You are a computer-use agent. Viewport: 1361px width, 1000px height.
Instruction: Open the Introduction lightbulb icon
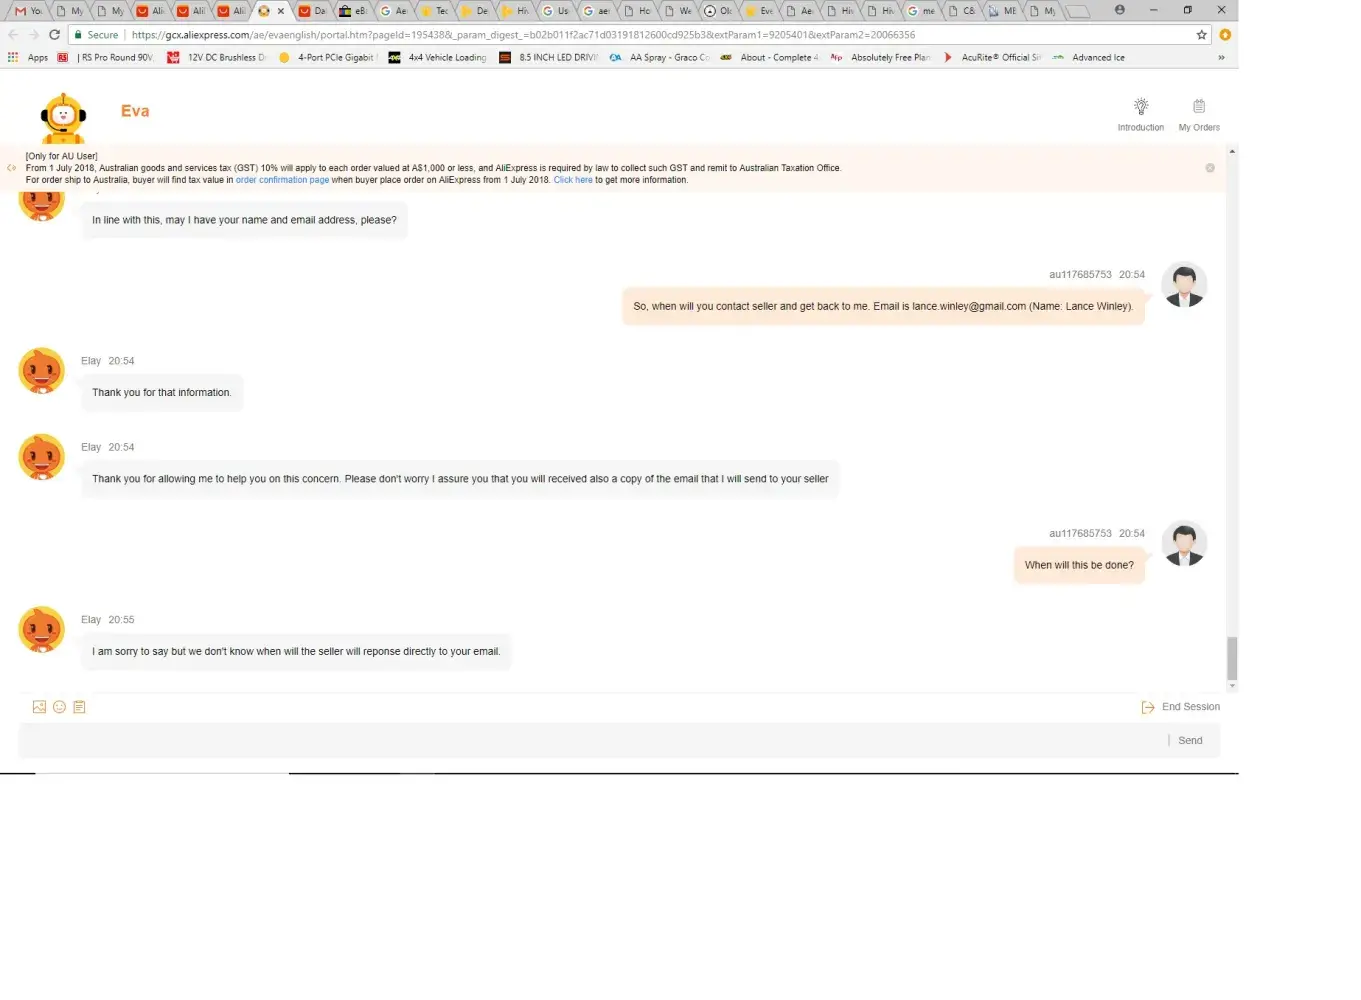1141,106
